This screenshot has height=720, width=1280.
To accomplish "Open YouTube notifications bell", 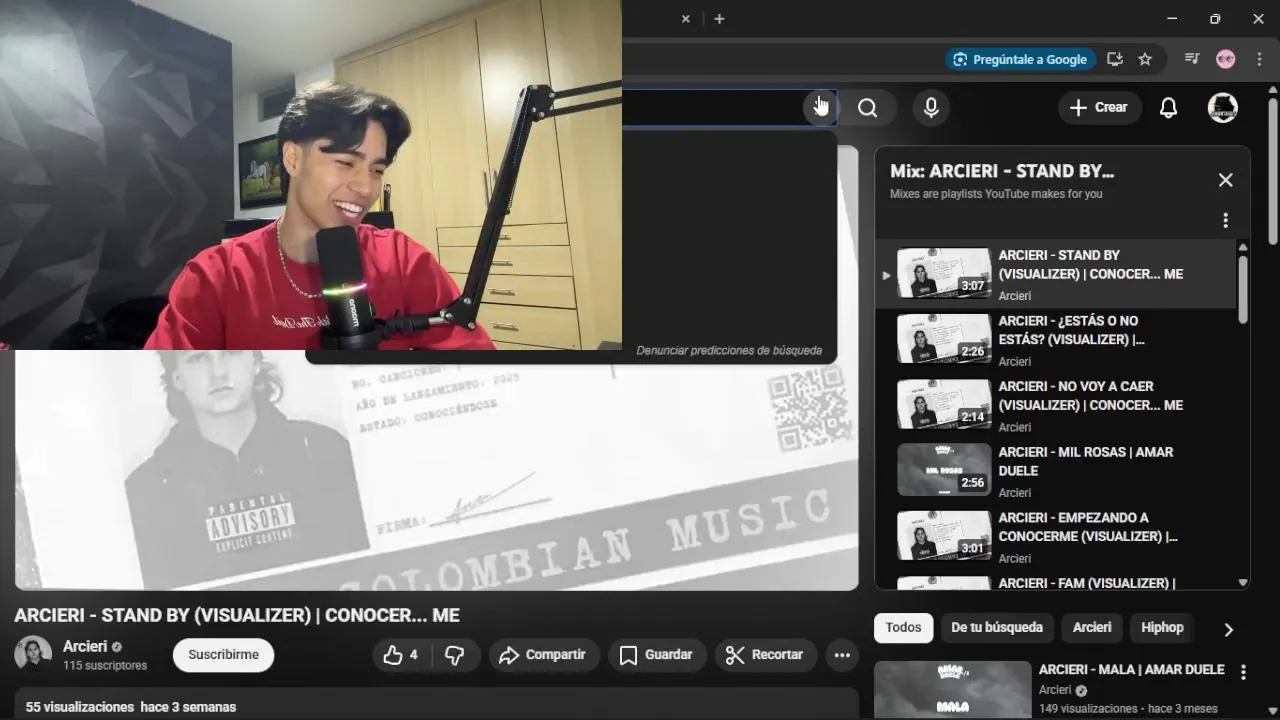I will pos(1168,108).
